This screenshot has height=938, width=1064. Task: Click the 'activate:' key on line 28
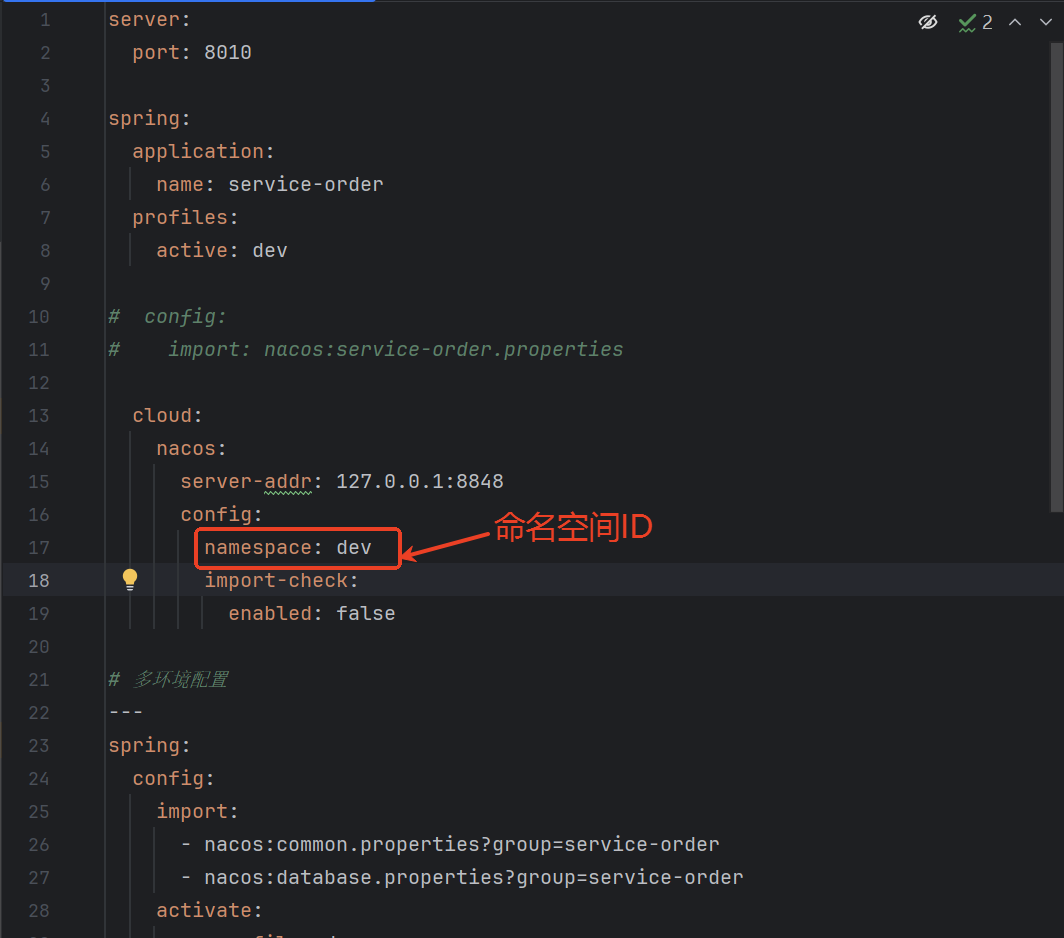[x=210, y=911]
